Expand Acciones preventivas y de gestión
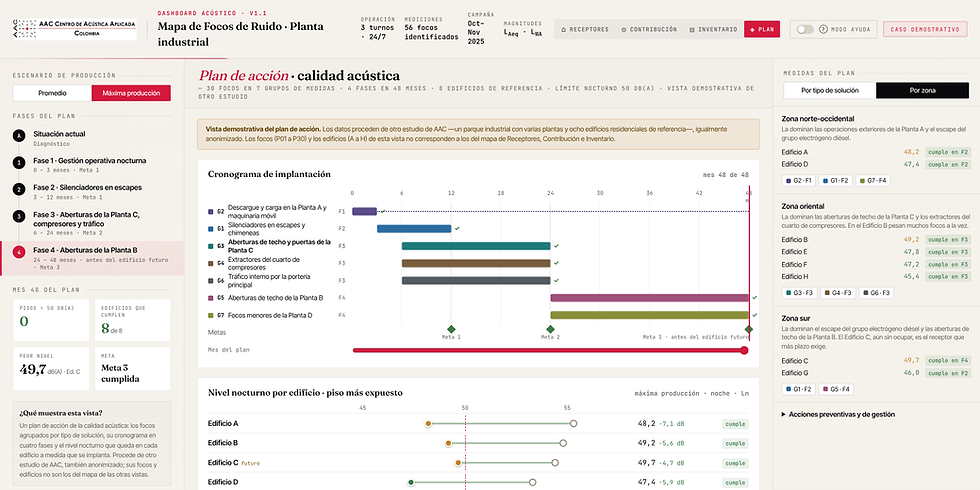Screen dimensions: 980x490 point(838,414)
